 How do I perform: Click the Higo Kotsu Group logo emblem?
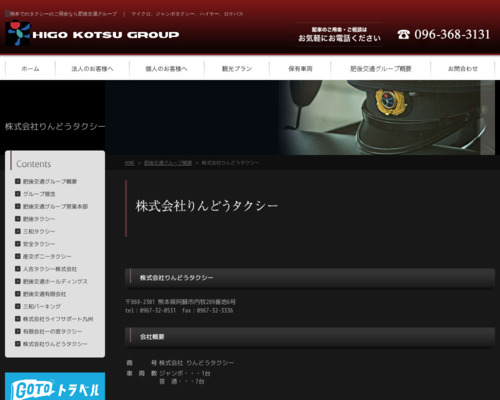click(x=18, y=34)
